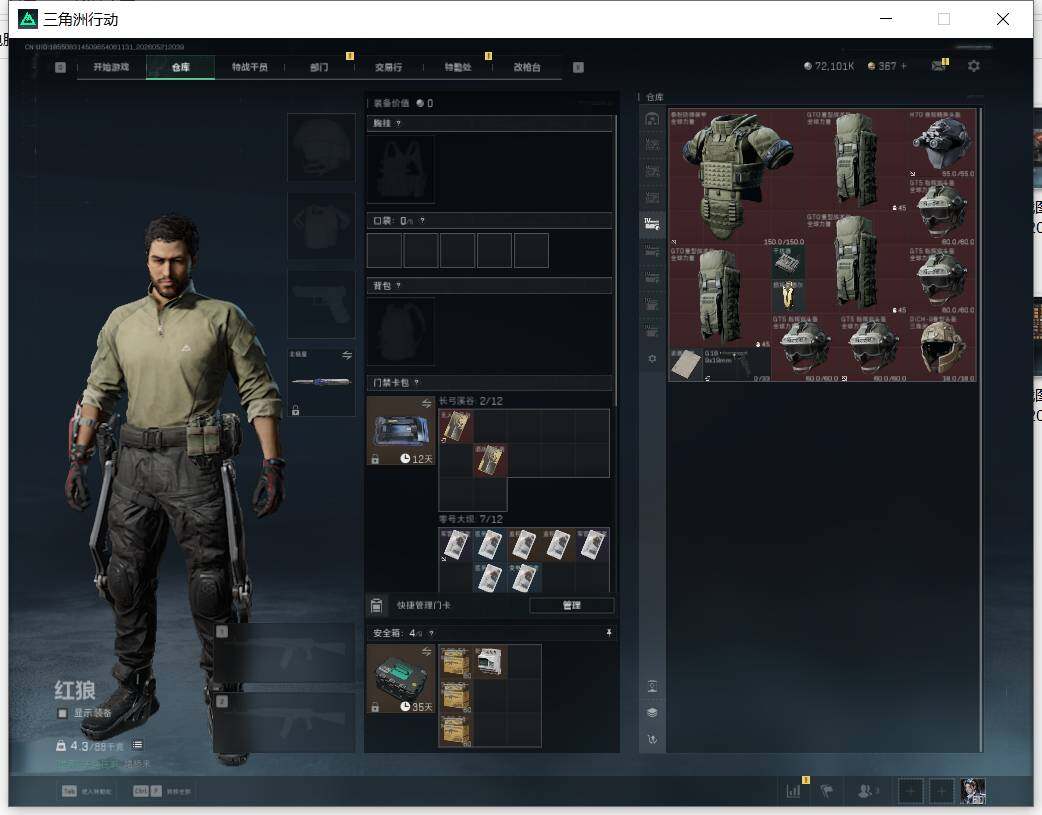The image size is (1042, 815).
Task: Select the H70 night-vision helmet
Action: click(942, 143)
